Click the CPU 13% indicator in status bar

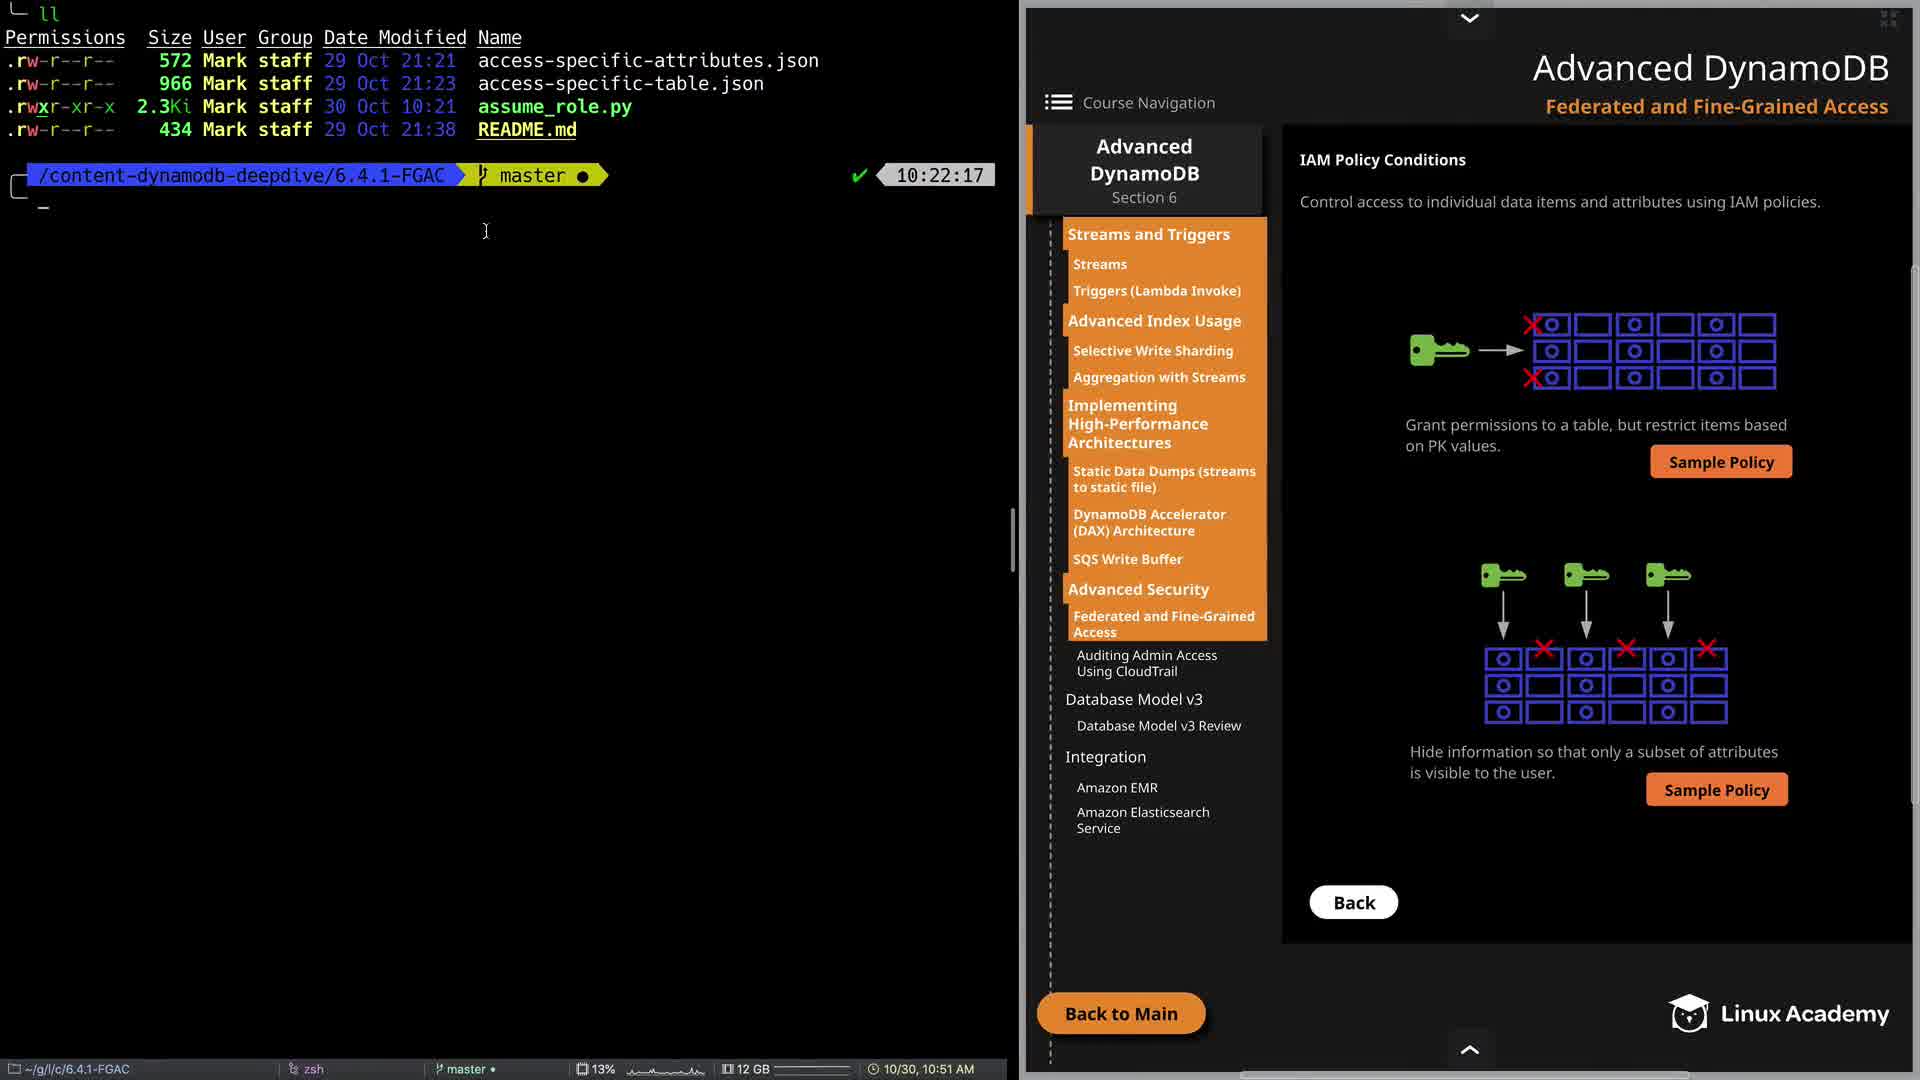pyautogui.click(x=596, y=1069)
